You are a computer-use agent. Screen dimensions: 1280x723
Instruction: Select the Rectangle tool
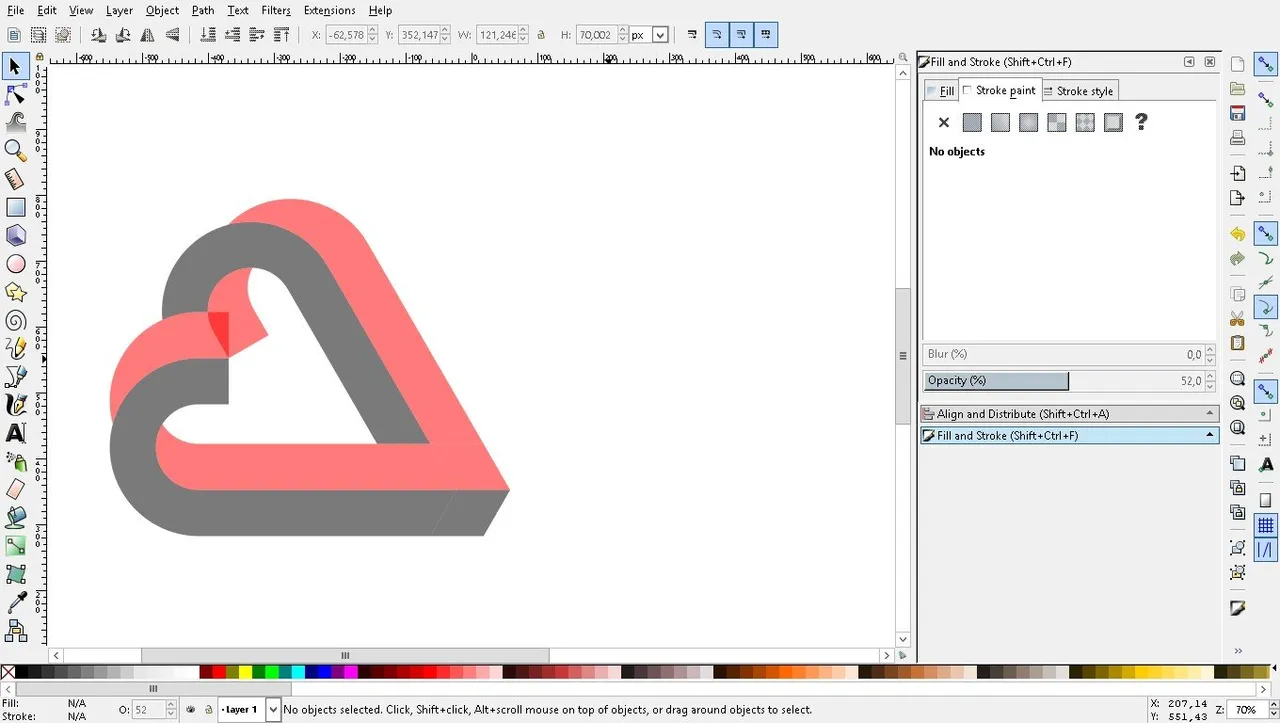pos(15,207)
